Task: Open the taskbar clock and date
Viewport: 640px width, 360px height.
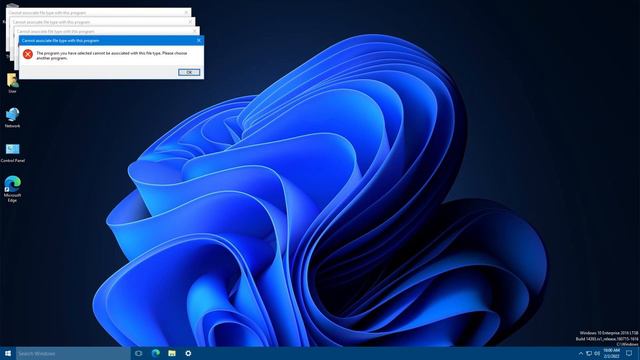Action: (x=611, y=353)
